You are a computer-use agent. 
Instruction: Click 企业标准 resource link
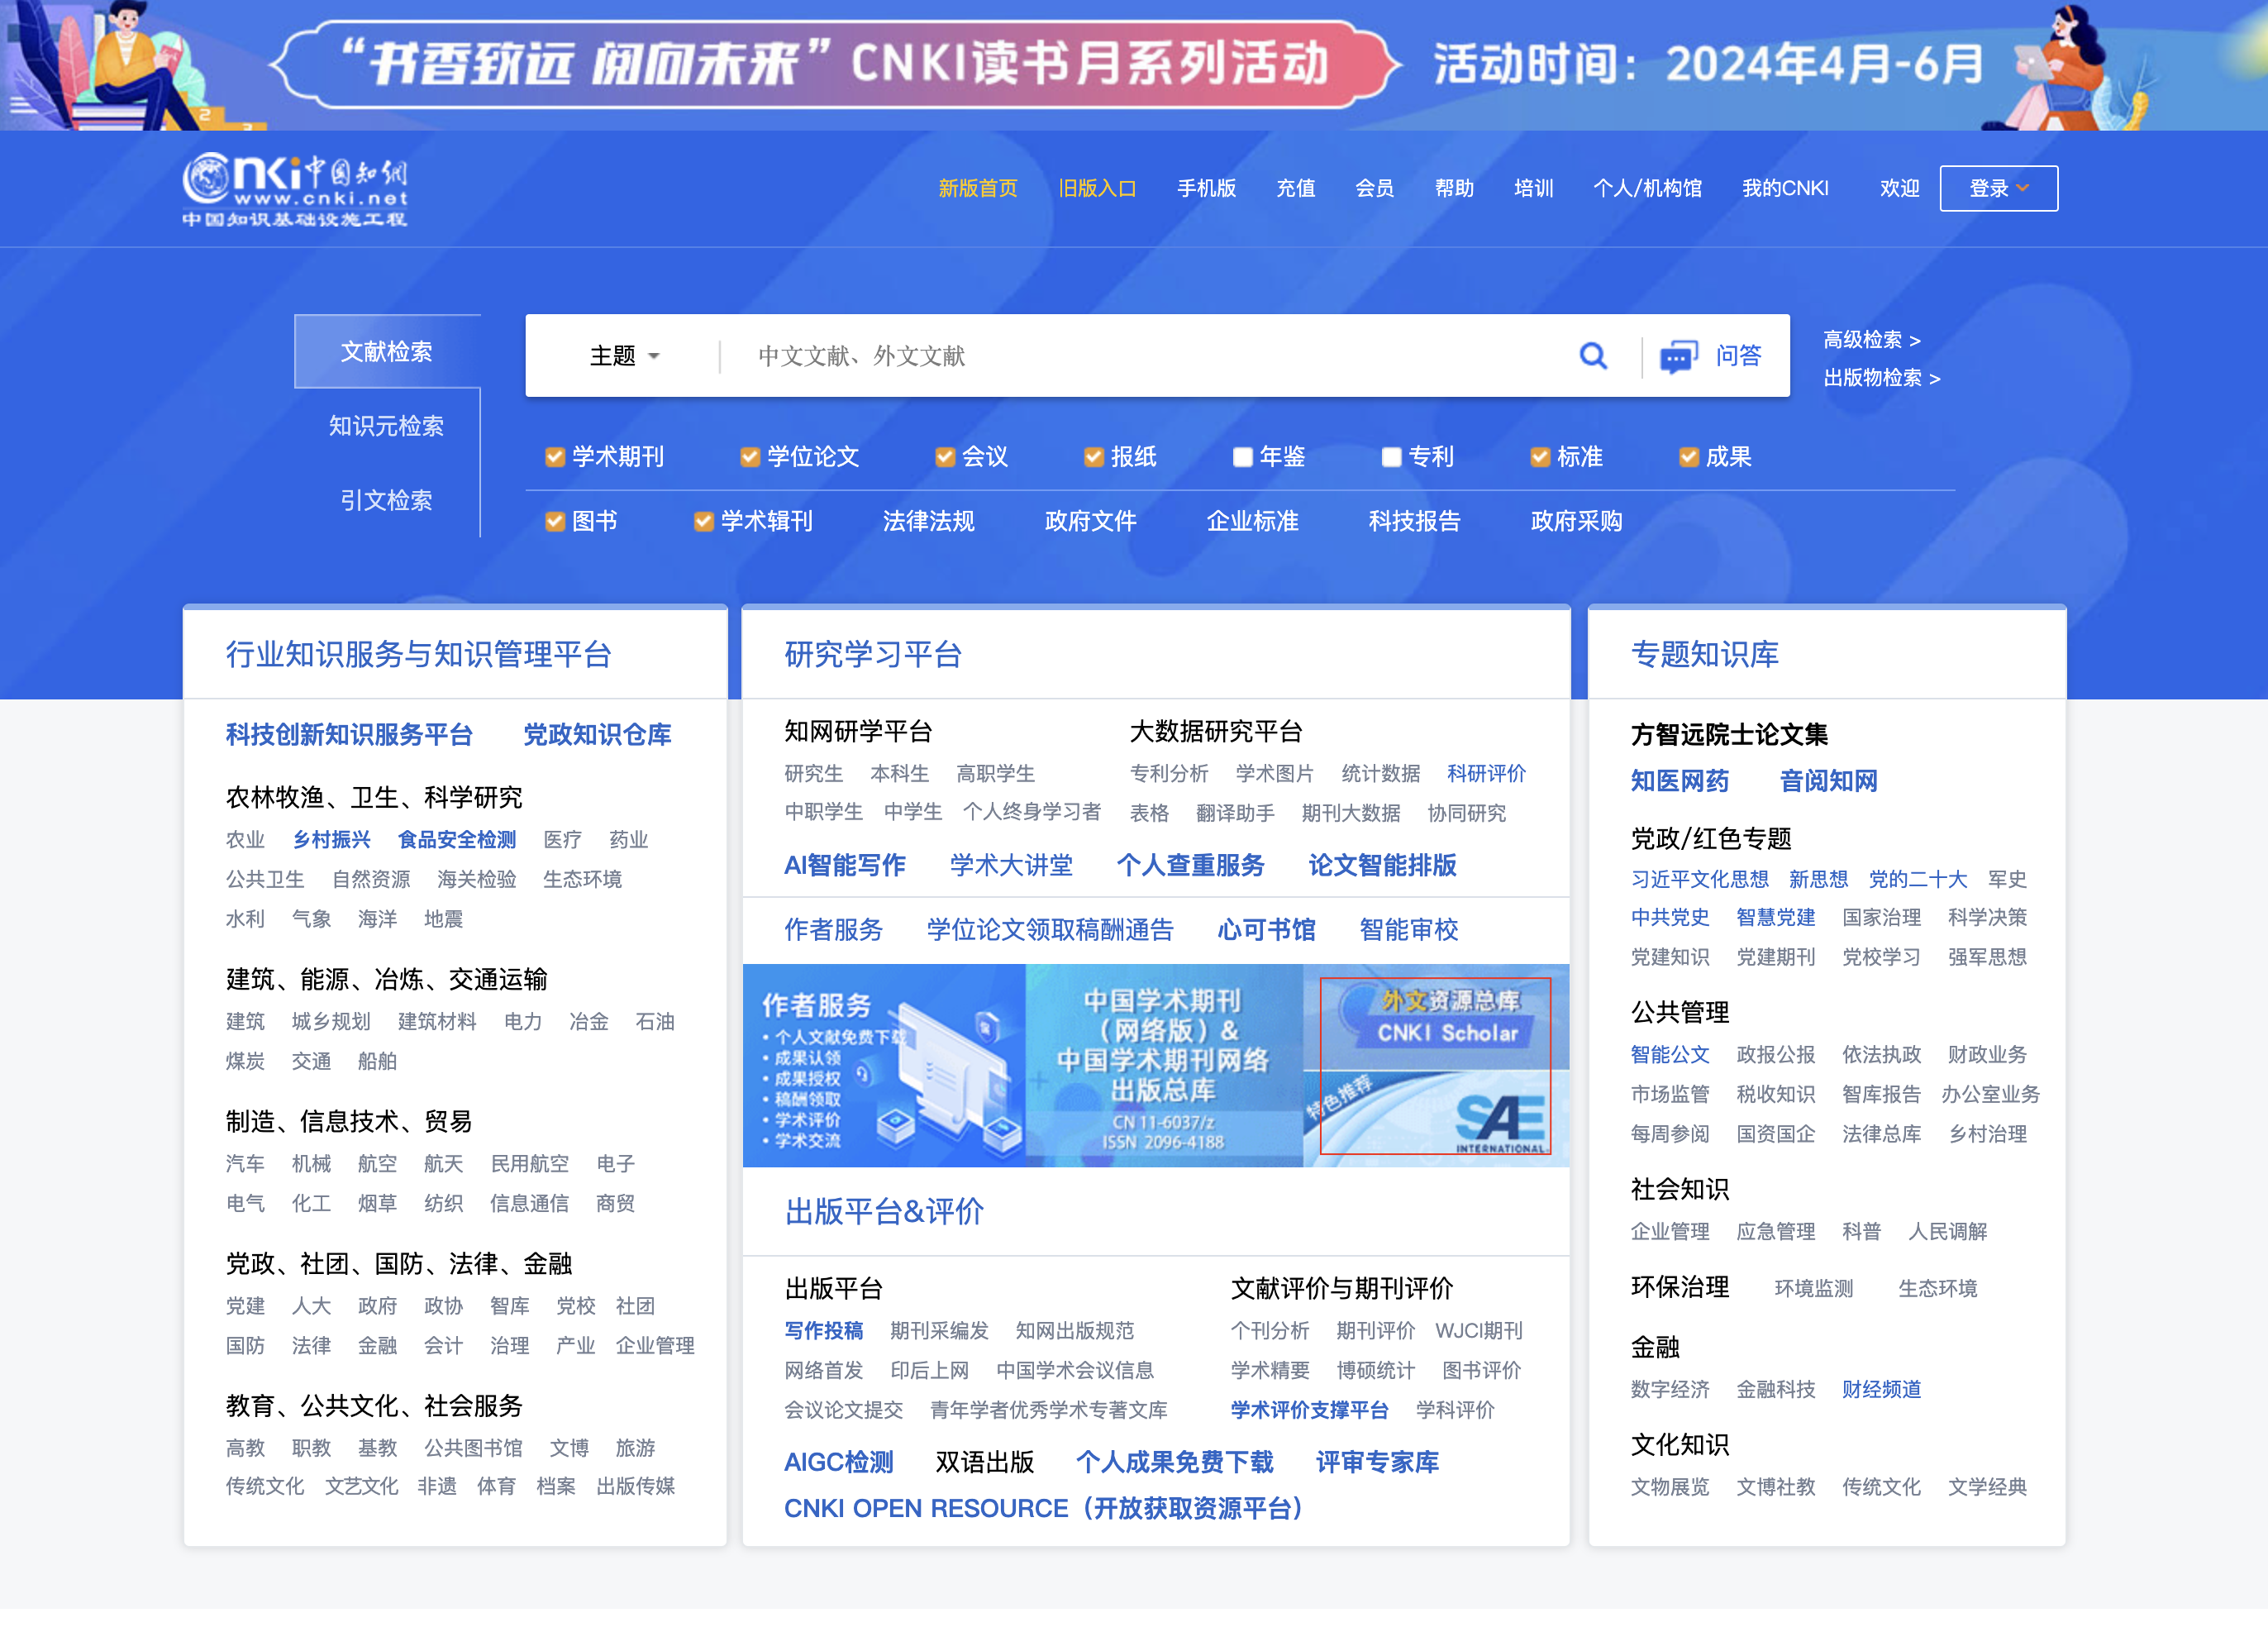pos(1252,521)
